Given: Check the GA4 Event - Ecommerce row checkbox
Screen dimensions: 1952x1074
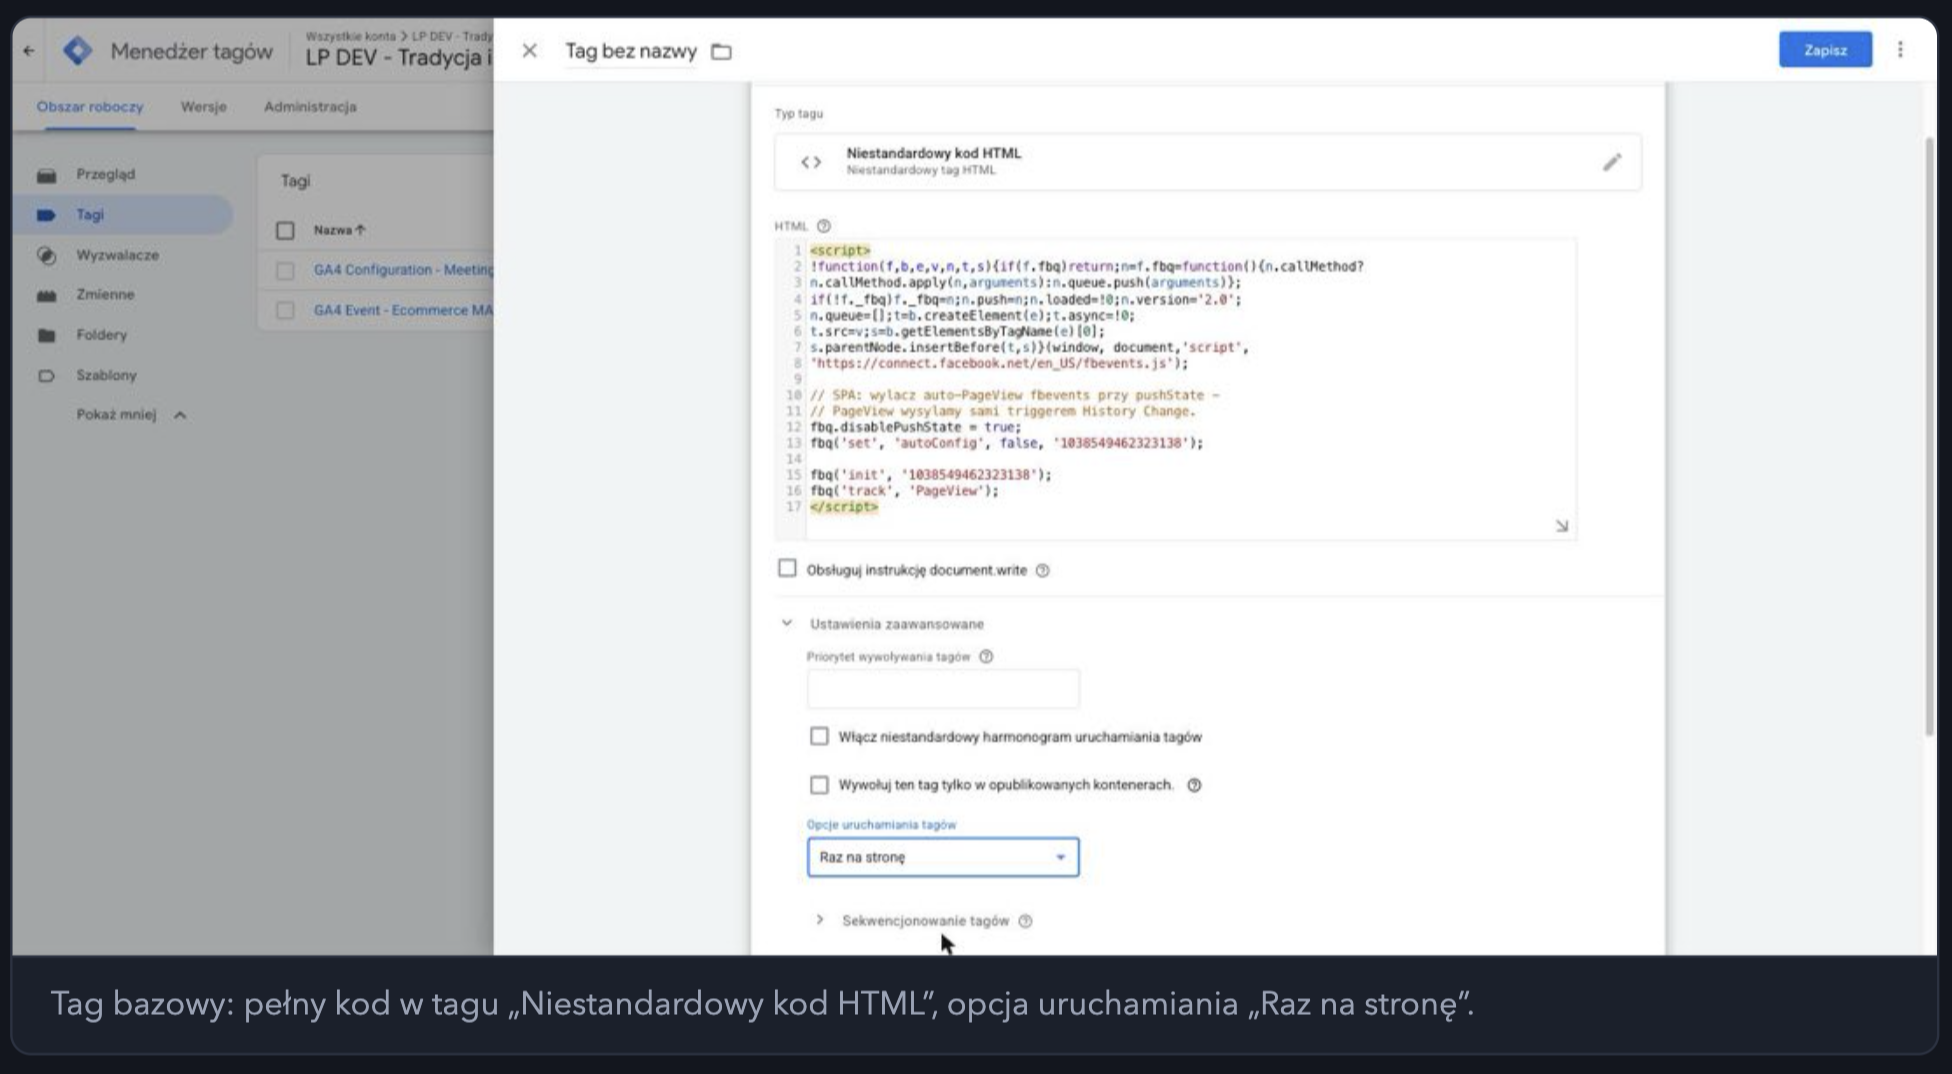Looking at the screenshot, I should click(x=285, y=311).
